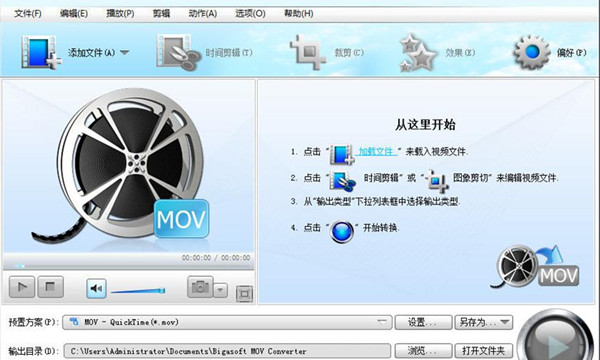Click the 设置... button
600x360 pixels.
[423, 322]
